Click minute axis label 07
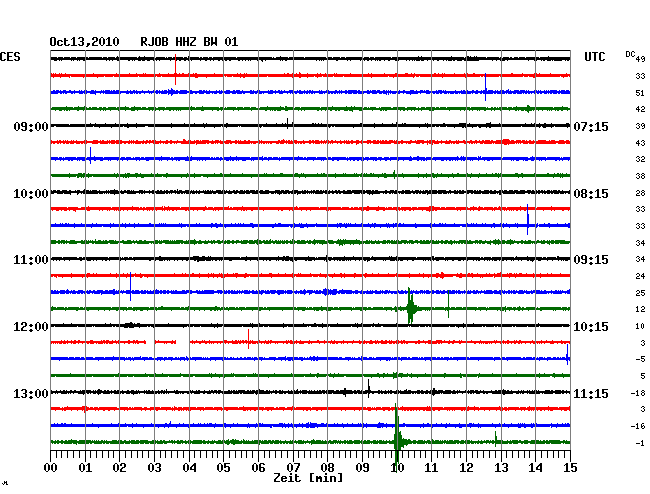The image size is (650, 494). (293, 468)
